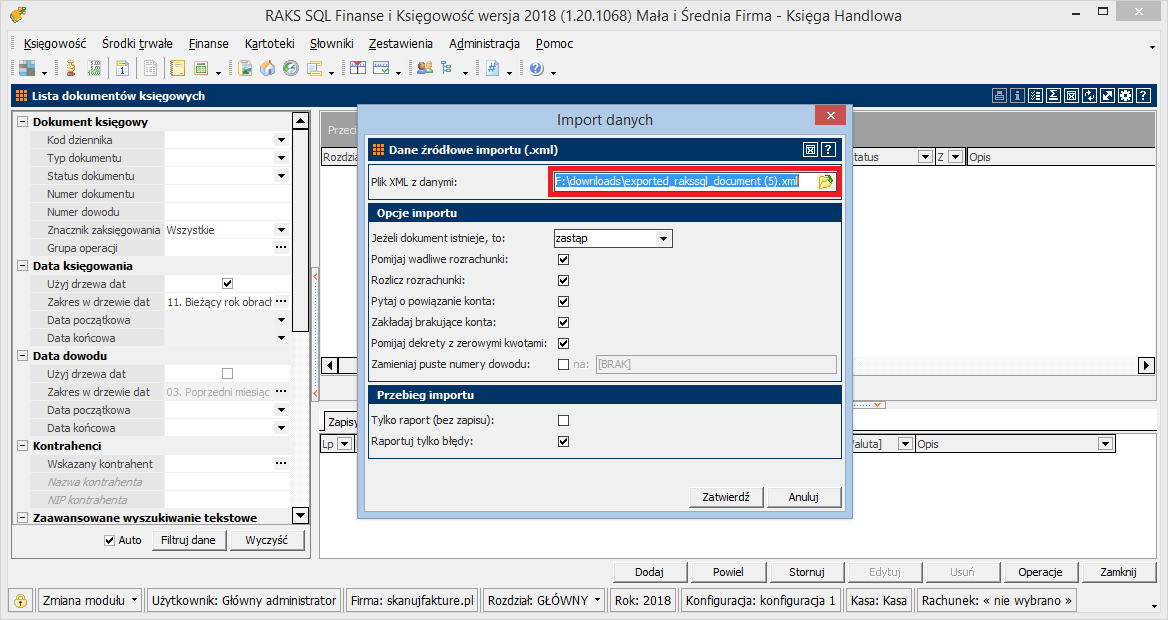Click the browse folder icon for XML file
This screenshot has width=1168, height=620.
(825, 182)
